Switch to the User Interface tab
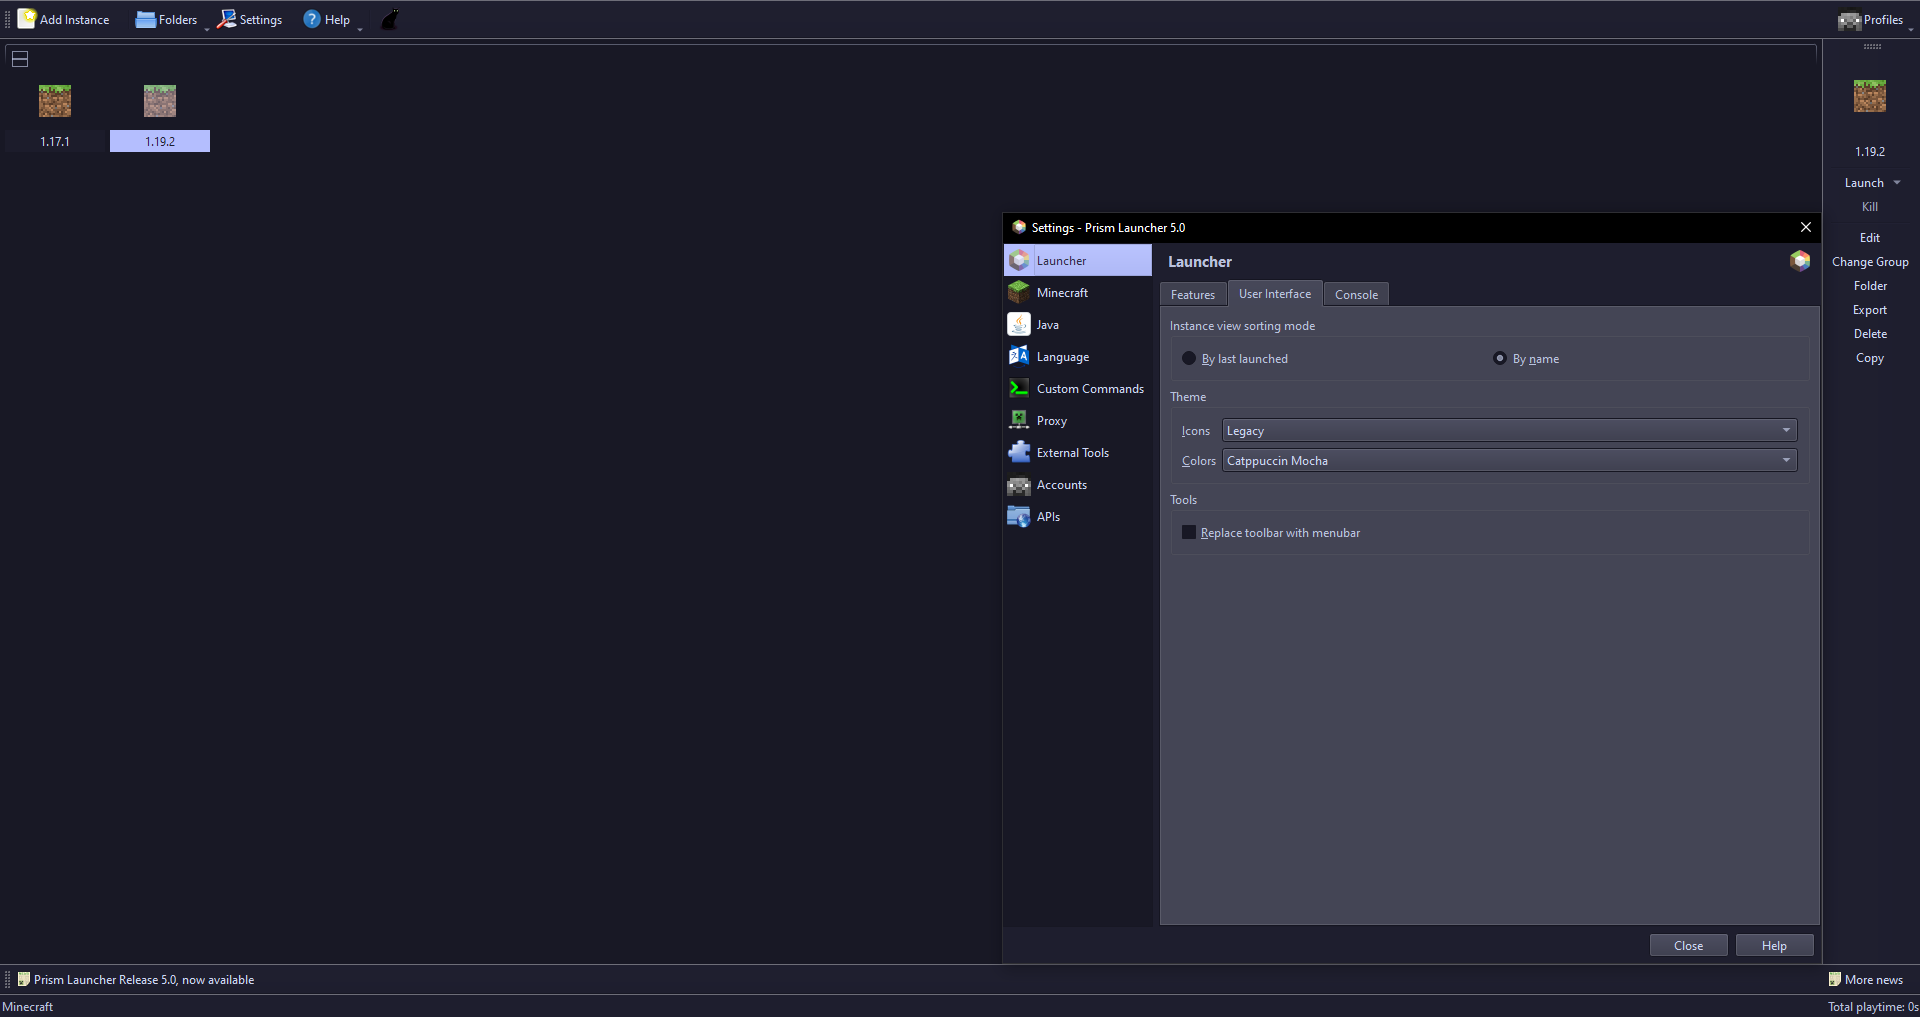The height and width of the screenshot is (1017, 1920). tap(1275, 293)
